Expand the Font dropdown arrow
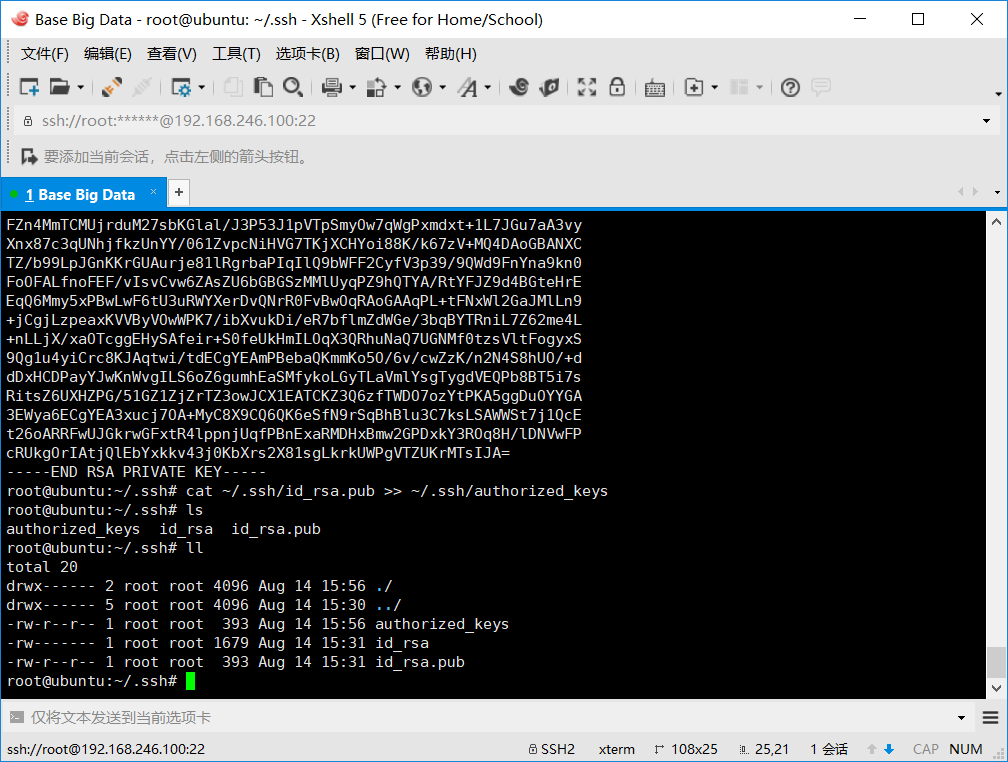 487,87
